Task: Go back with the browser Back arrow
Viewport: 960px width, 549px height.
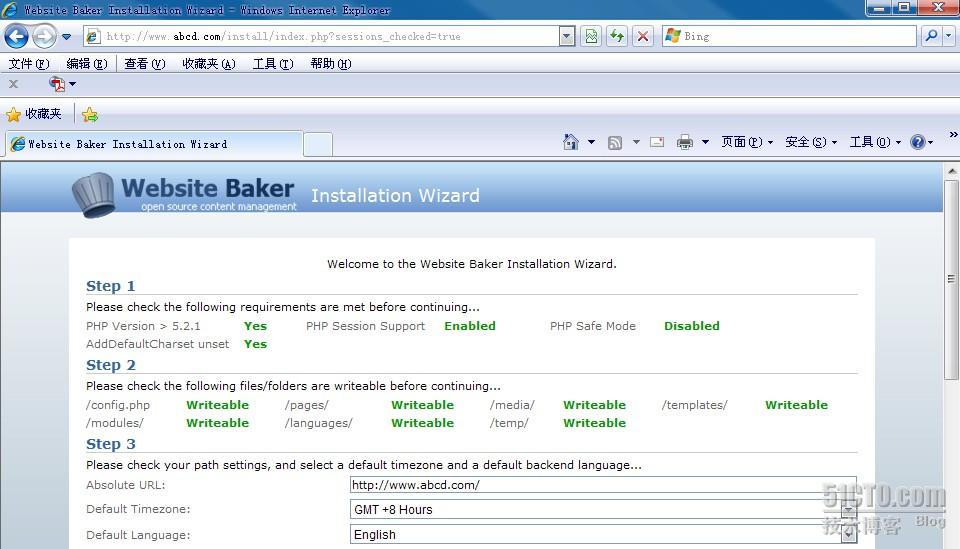Action: point(17,37)
